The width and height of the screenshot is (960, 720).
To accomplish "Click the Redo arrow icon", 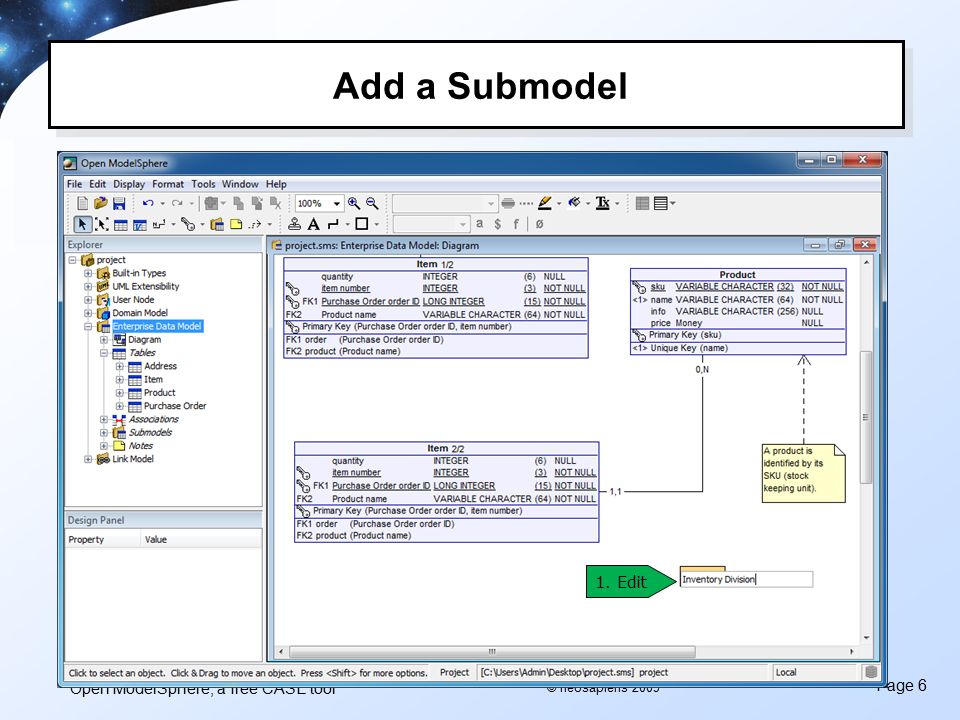I will (178, 203).
